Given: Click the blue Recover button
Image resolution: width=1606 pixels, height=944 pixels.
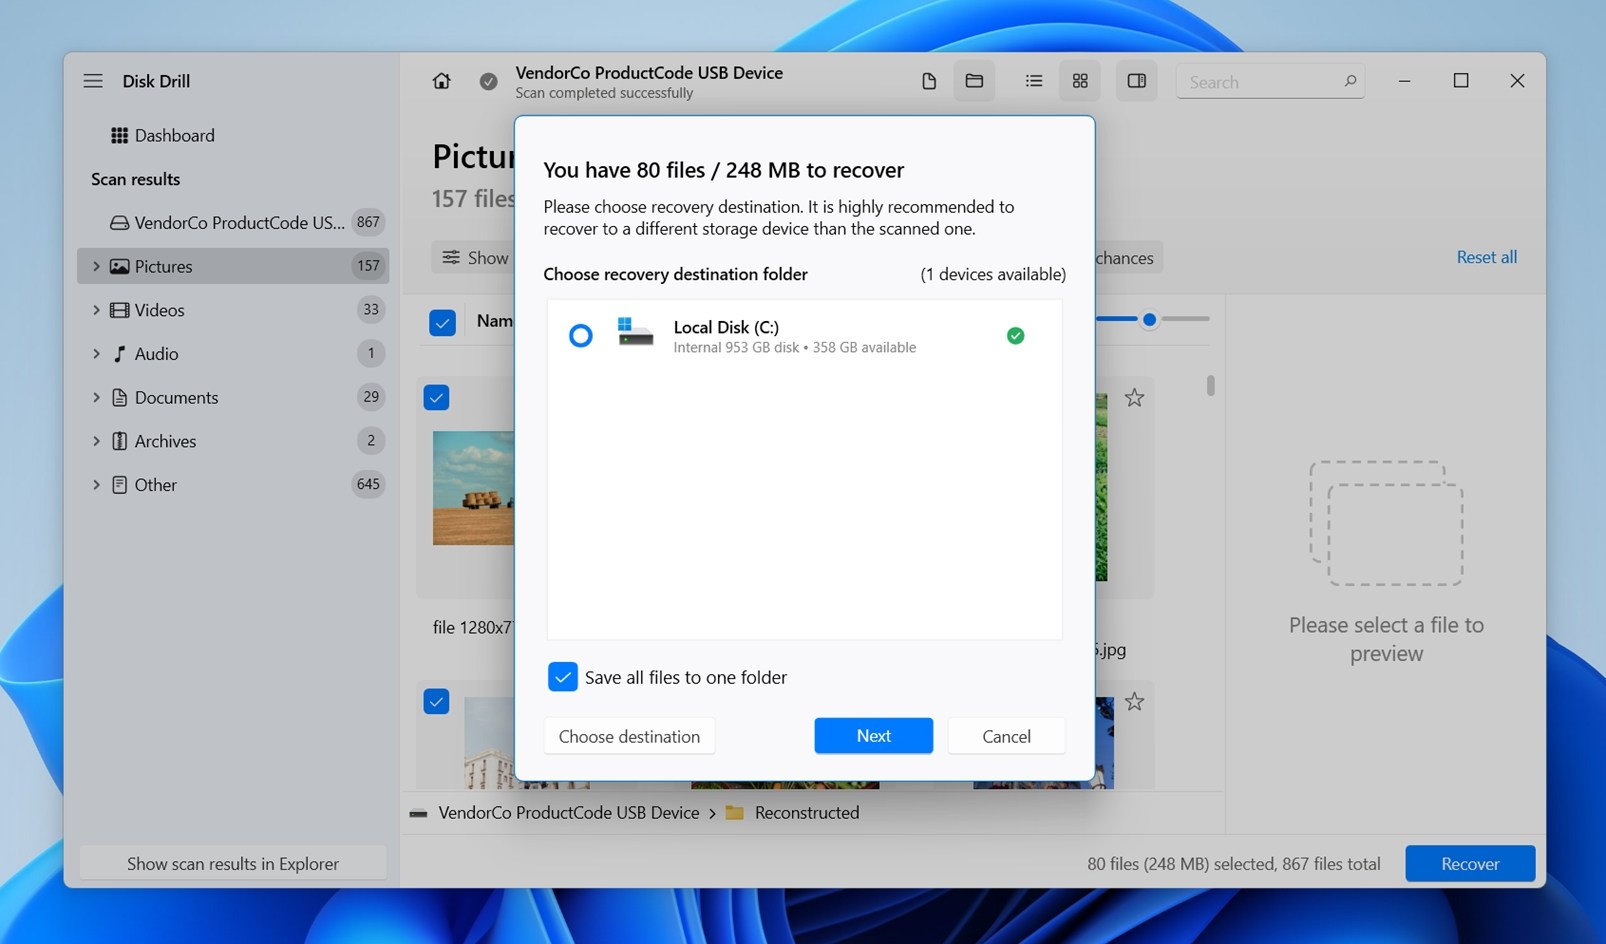Looking at the screenshot, I should pos(1470,864).
